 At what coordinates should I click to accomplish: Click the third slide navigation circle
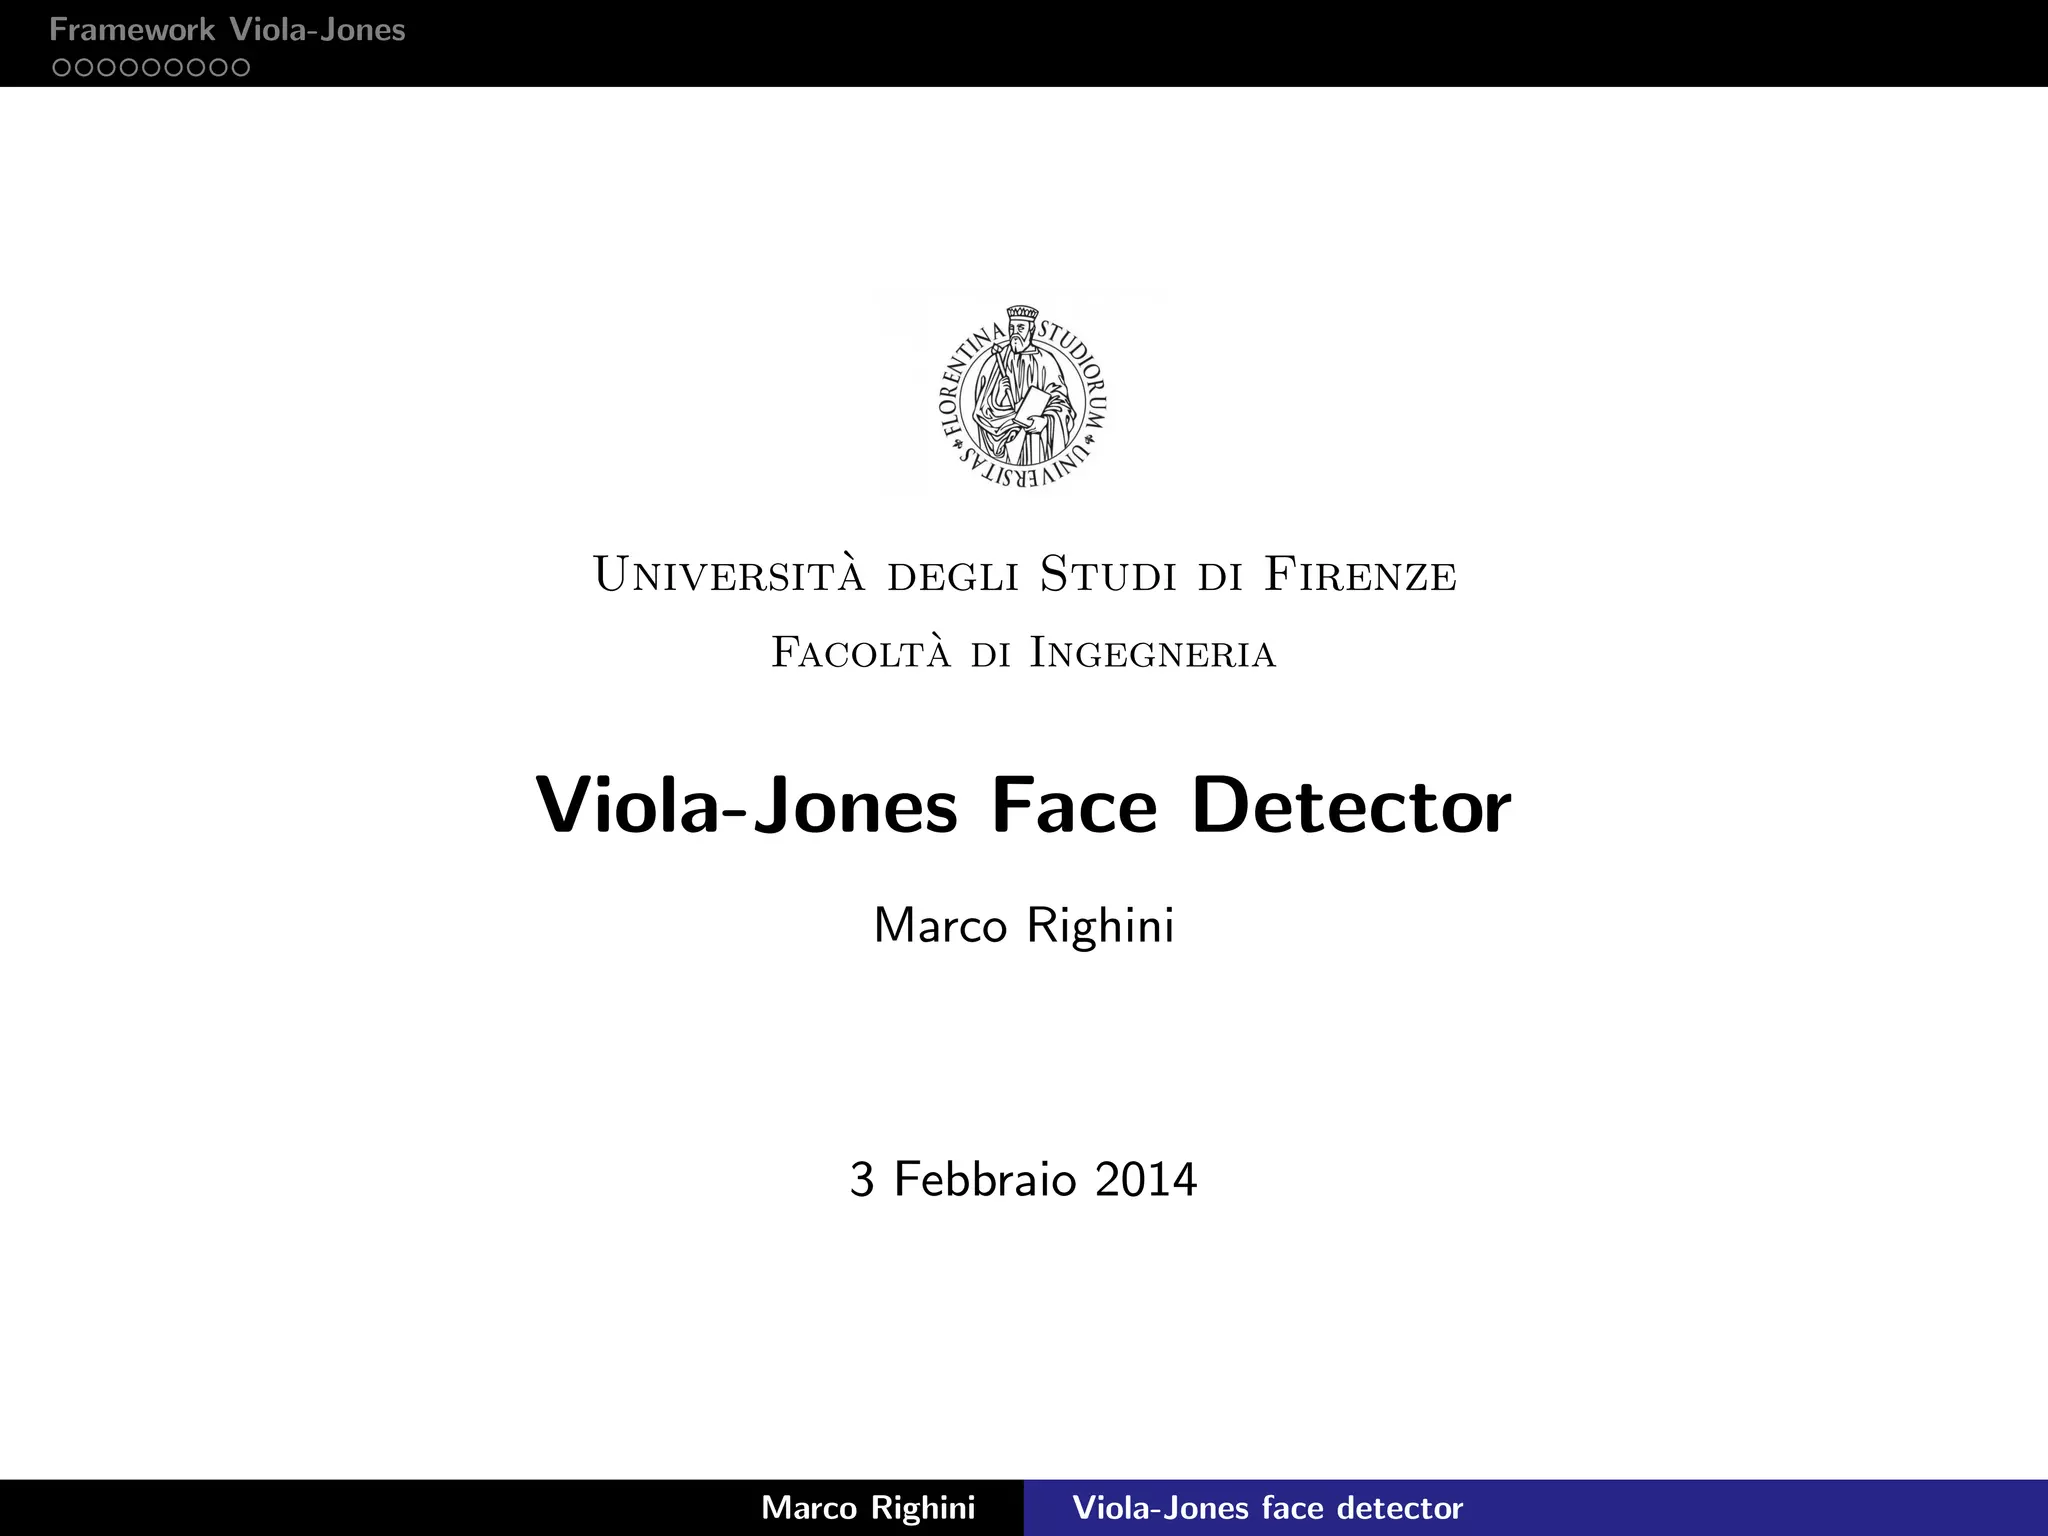coord(106,67)
